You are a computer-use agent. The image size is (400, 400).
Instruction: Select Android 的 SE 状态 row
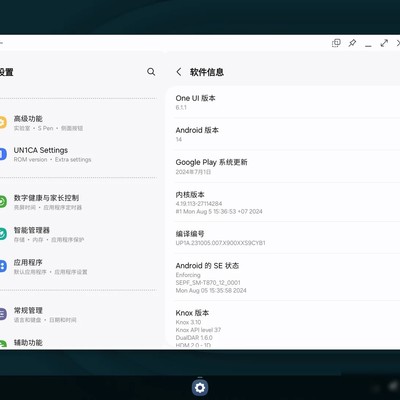coord(287,277)
